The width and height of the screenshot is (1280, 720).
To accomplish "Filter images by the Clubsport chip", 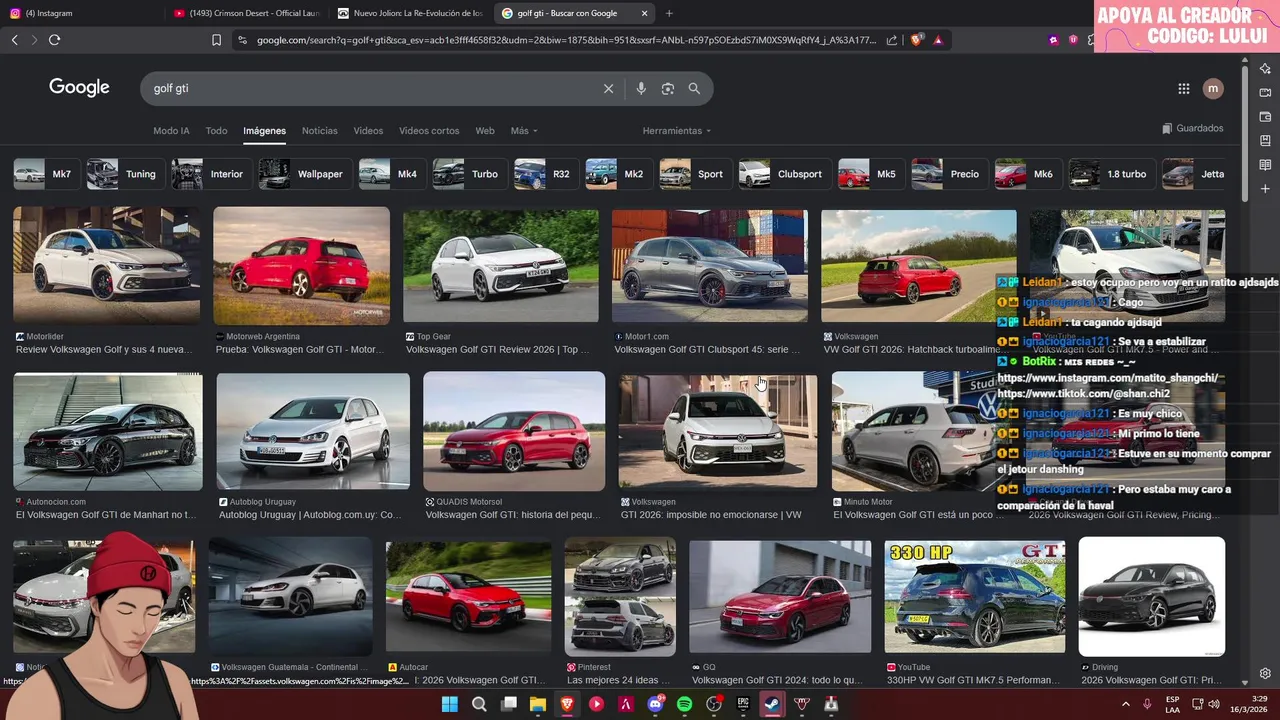I will (783, 174).
